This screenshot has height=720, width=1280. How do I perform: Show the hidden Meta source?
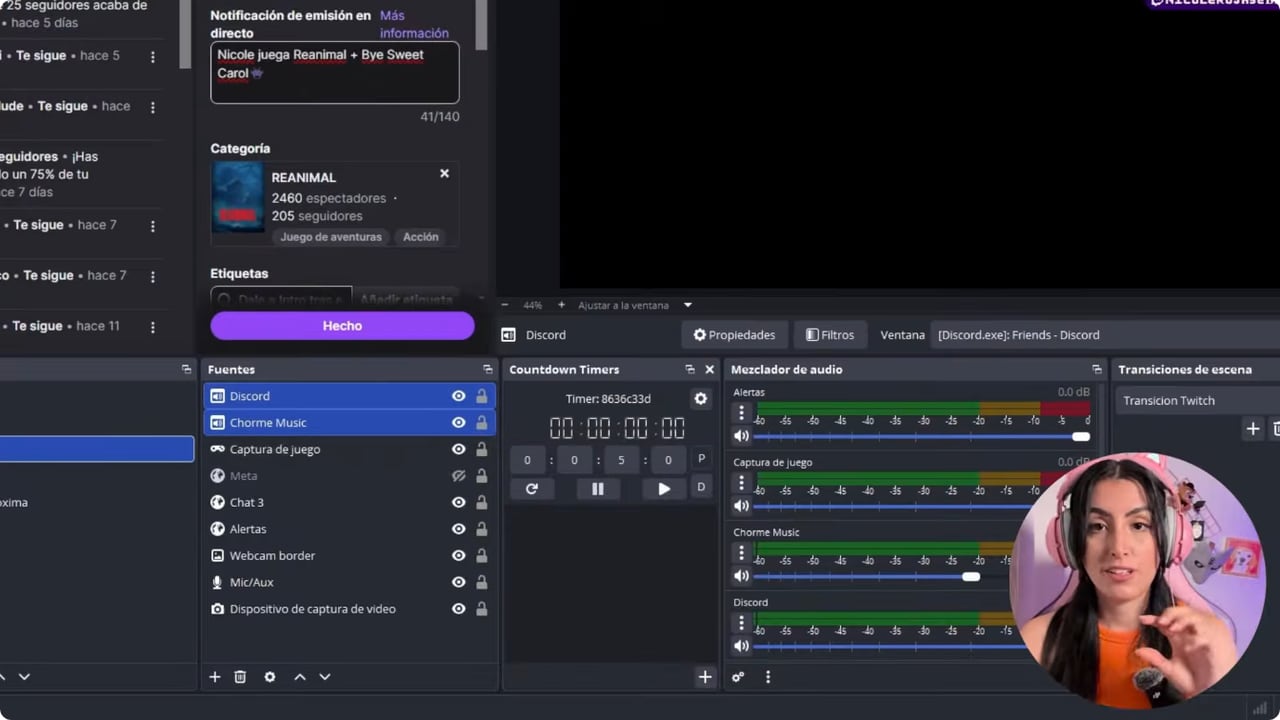click(x=458, y=476)
